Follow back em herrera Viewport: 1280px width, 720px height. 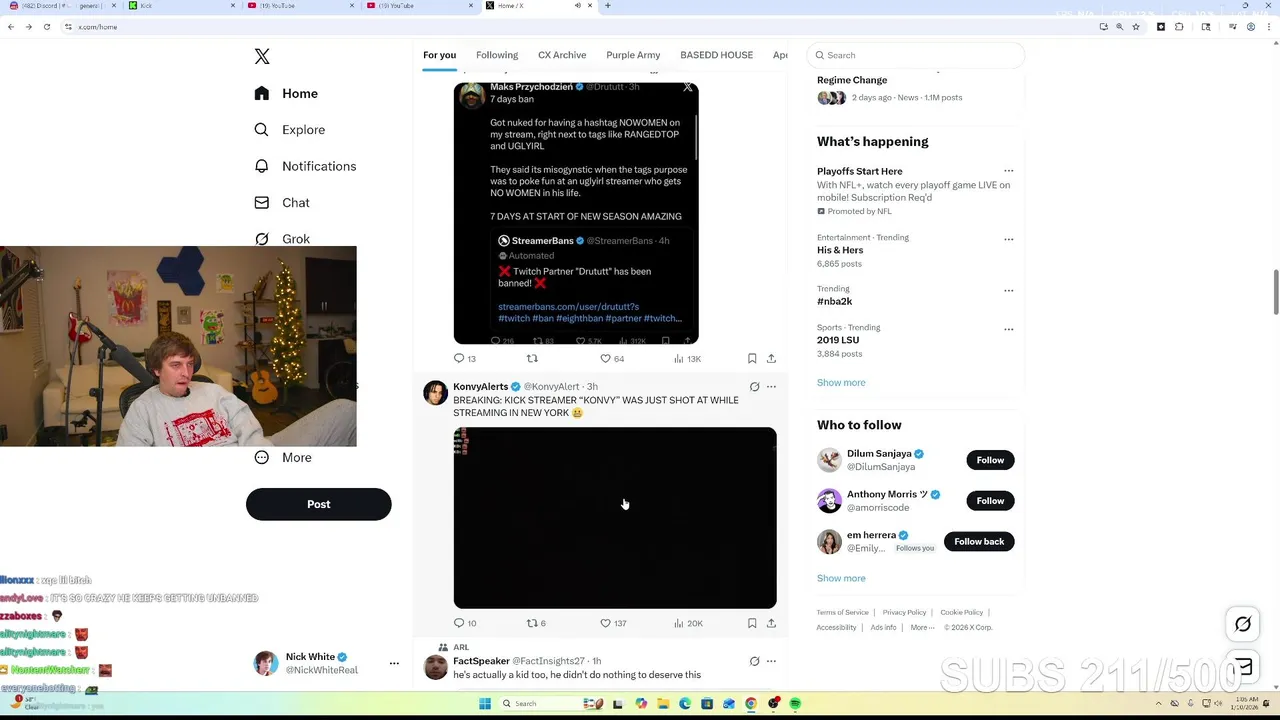[979, 542]
